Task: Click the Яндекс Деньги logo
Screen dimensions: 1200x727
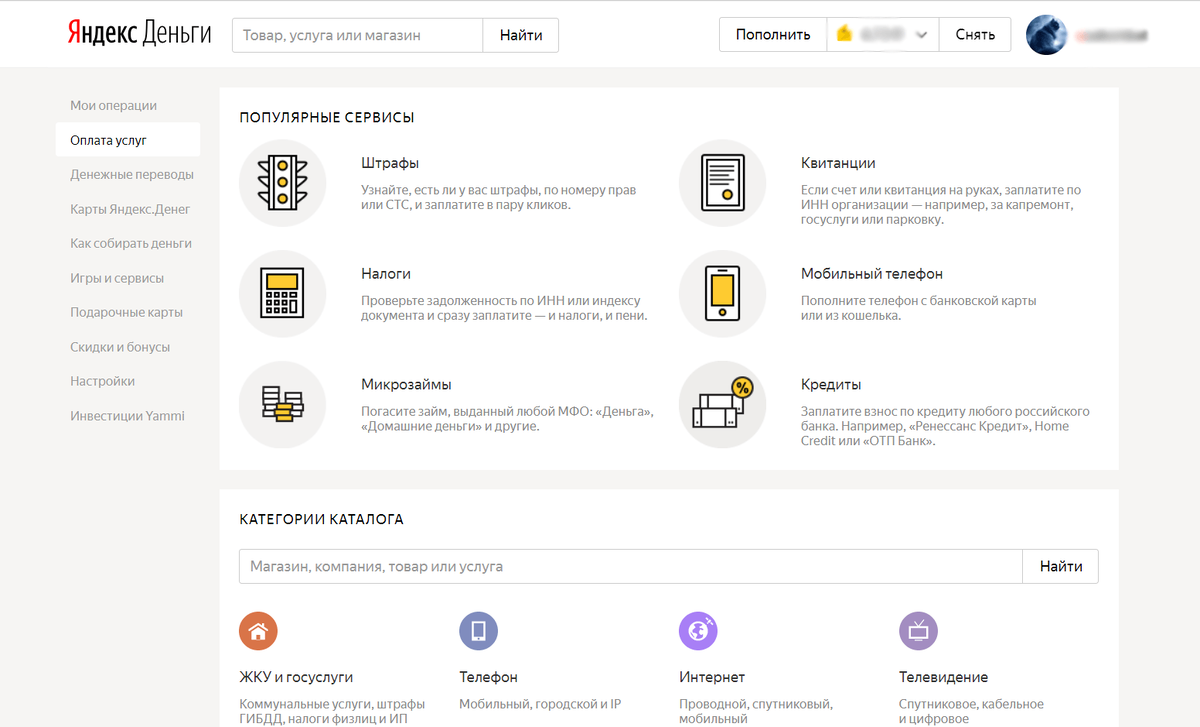Action: coord(139,34)
